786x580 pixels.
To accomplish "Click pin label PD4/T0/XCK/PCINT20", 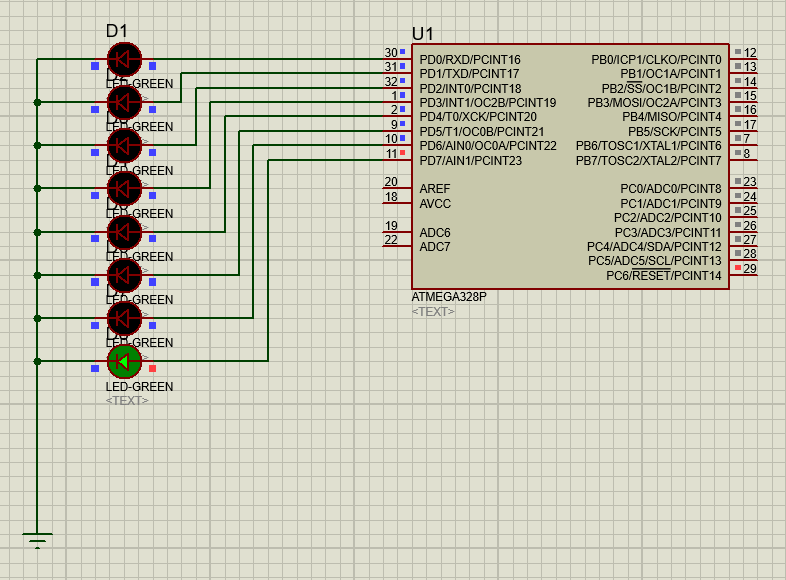I will (x=478, y=117).
